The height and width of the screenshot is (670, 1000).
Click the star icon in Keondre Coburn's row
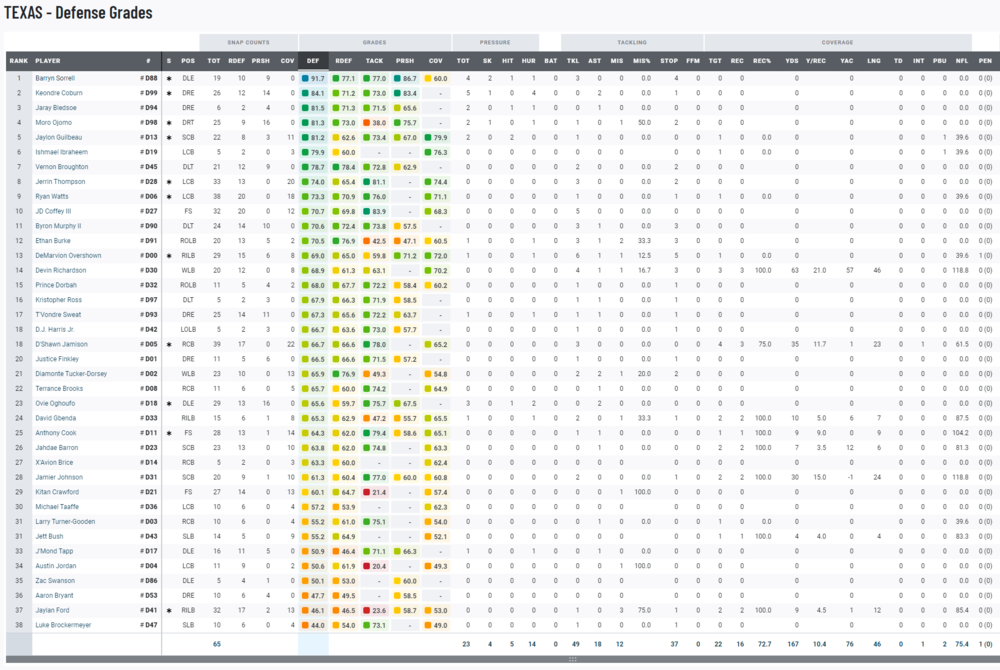[x=169, y=93]
